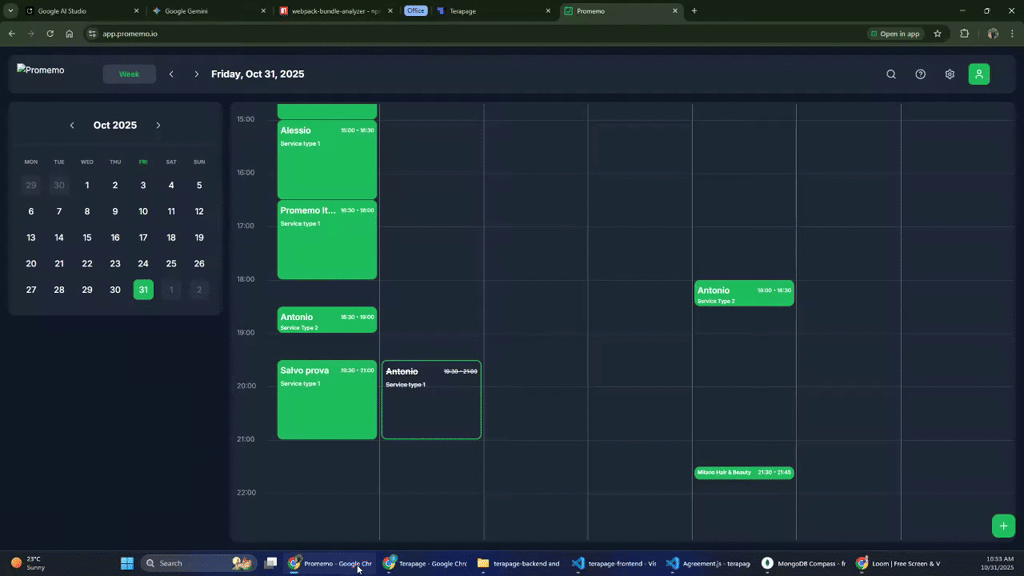Open a new browser tab
The width and height of the screenshot is (1024, 576).
(694, 11)
